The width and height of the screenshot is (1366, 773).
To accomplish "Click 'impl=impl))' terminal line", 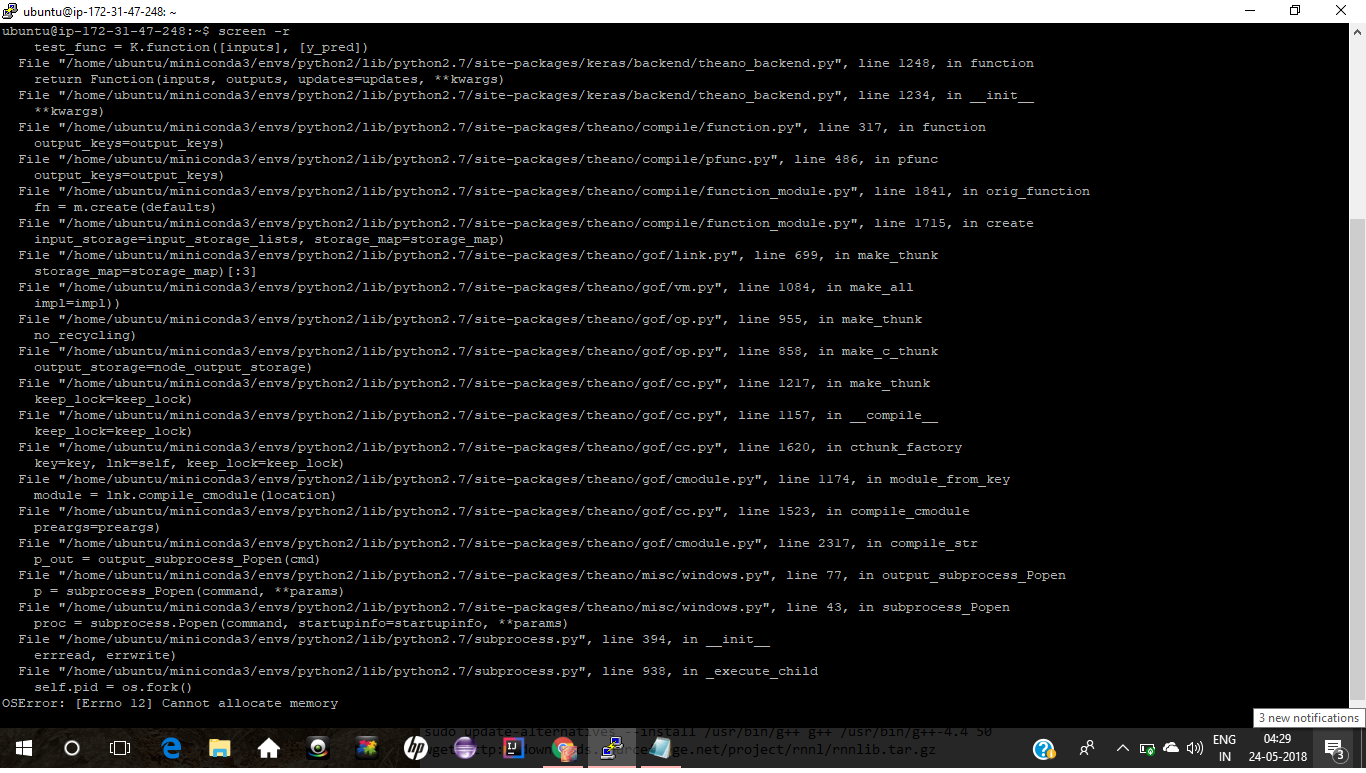I will [77, 303].
